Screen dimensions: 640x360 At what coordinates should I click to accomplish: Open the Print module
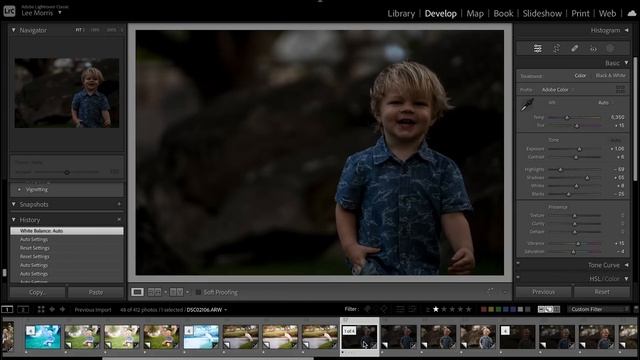[580, 13]
